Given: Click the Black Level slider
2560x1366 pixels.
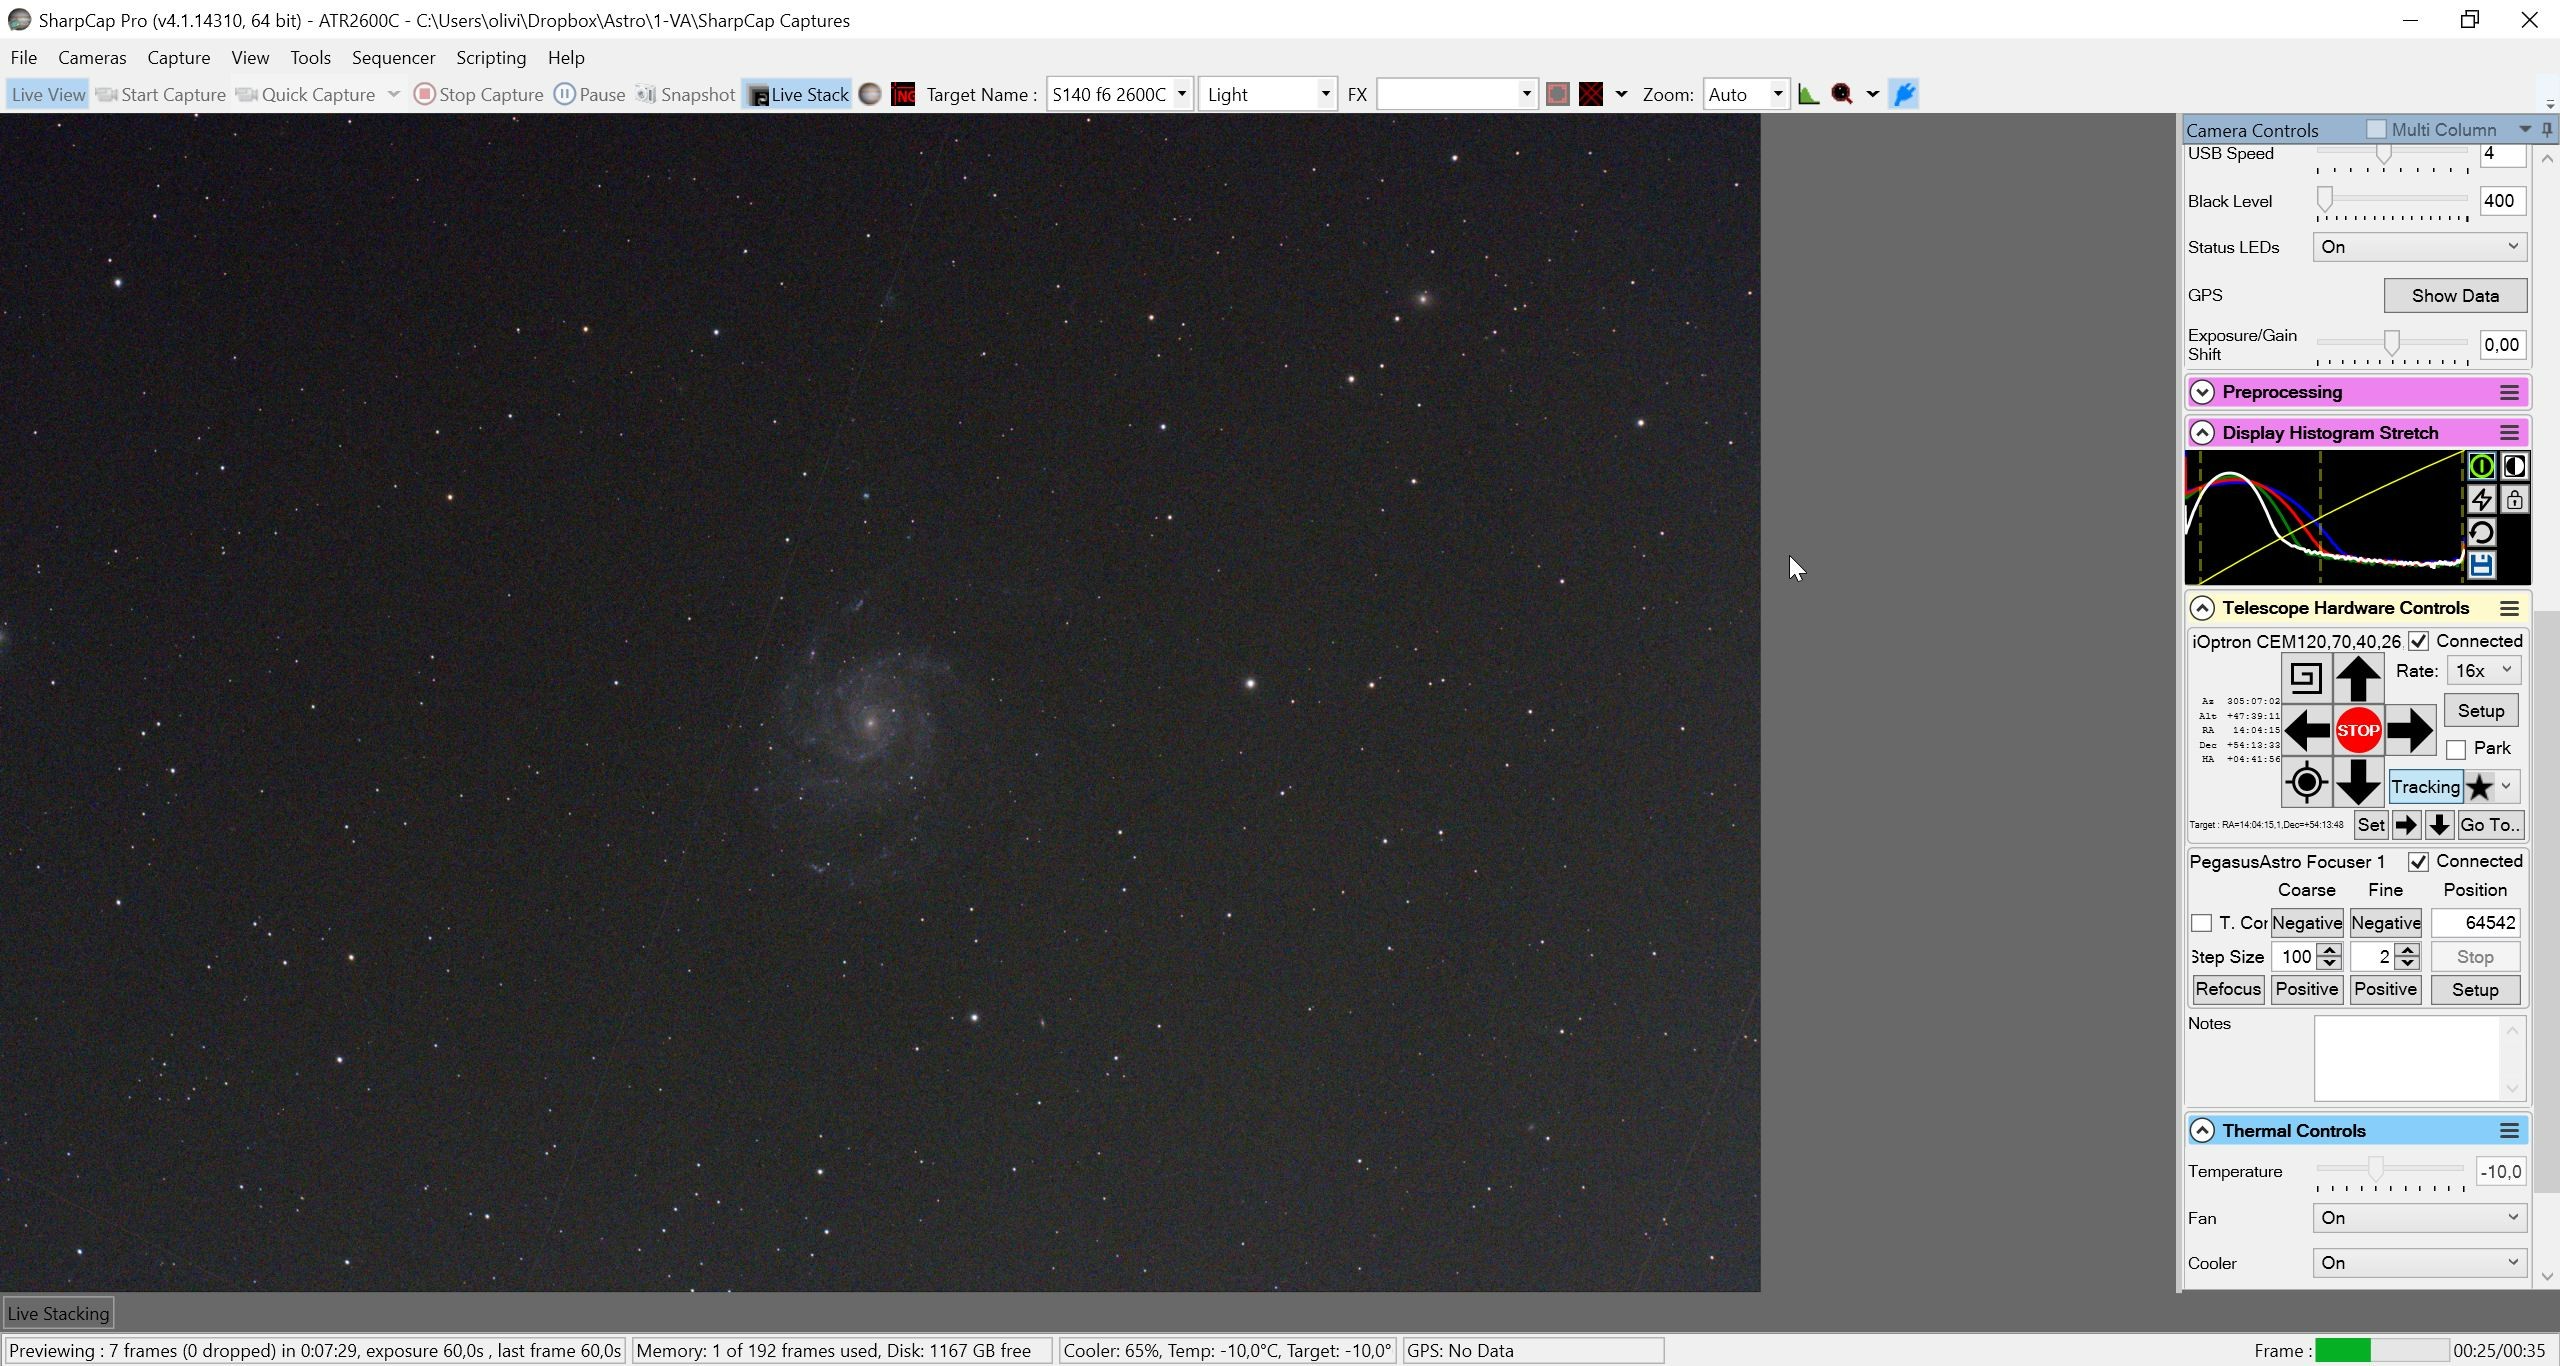Looking at the screenshot, I should point(2392,201).
